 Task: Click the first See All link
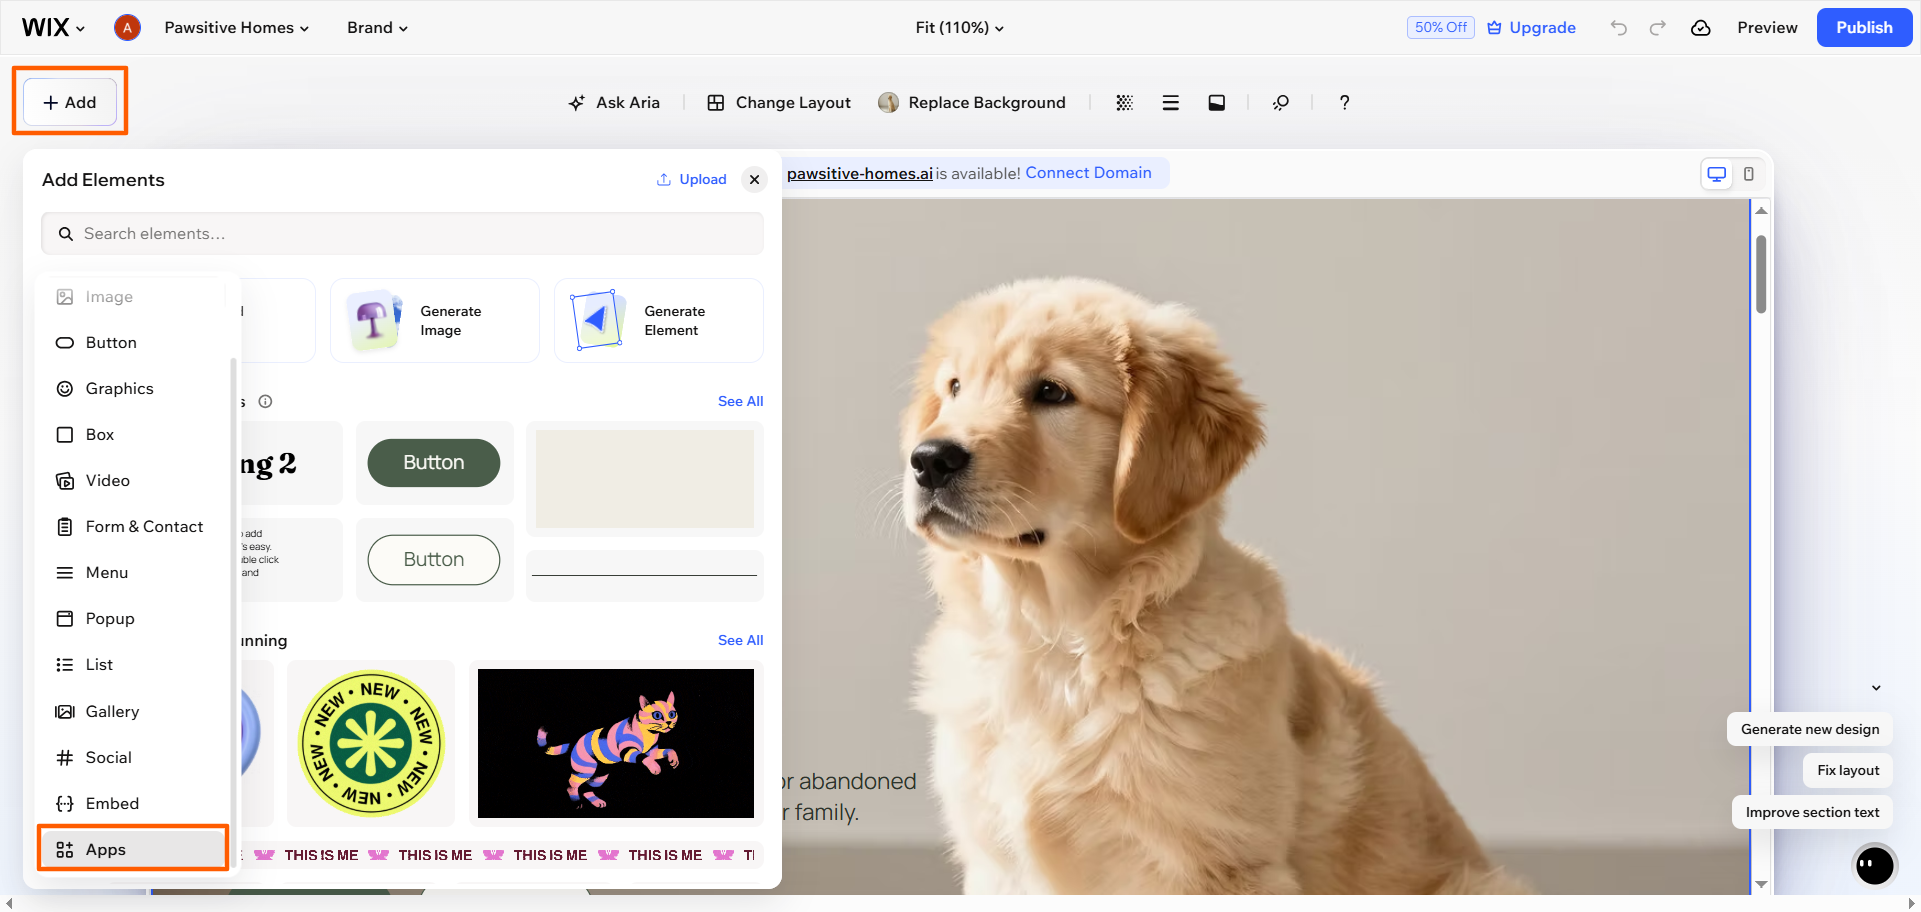coord(740,401)
